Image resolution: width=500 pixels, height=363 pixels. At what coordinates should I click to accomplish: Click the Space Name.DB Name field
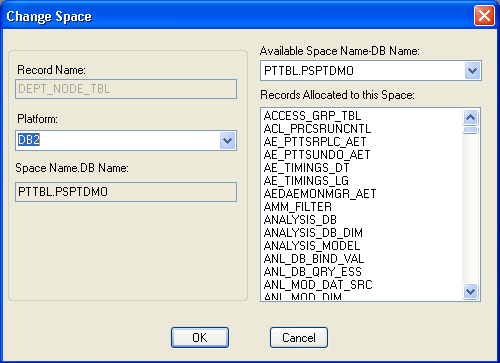[x=126, y=192]
